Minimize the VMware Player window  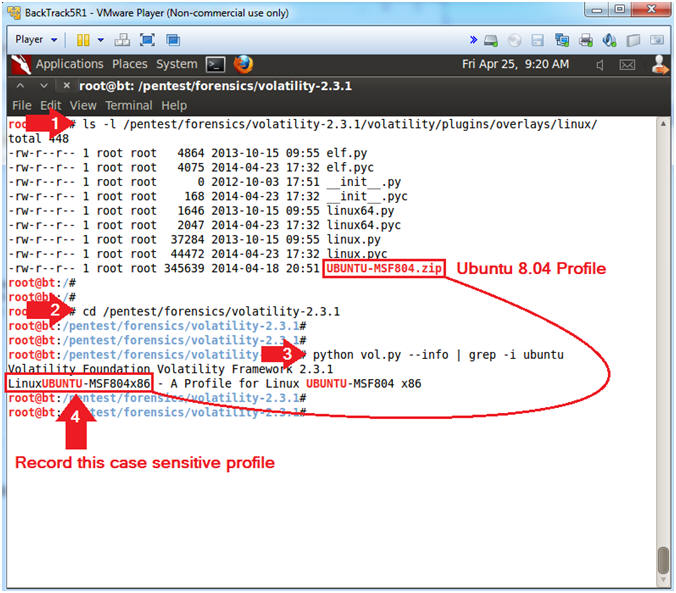pos(597,9)
